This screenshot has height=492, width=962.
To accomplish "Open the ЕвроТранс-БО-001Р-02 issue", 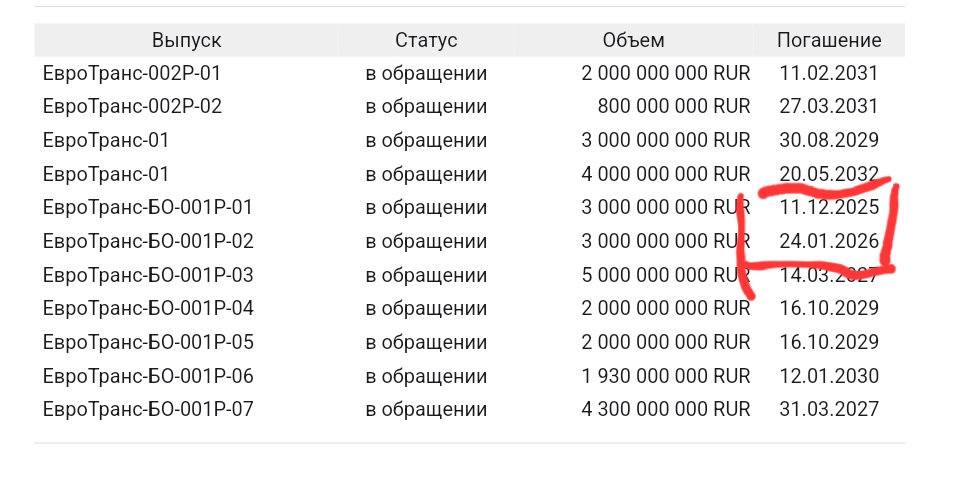I will pos(148,241).
